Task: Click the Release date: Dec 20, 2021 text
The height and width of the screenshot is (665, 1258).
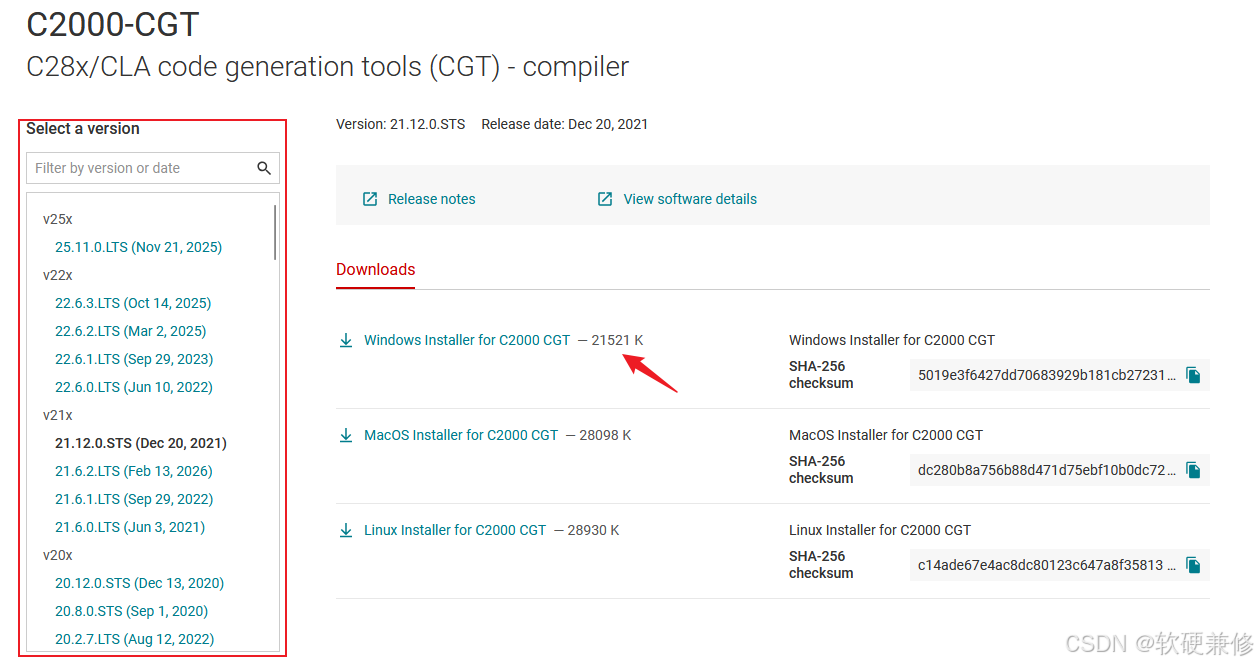Action: (x=564, y=124)
